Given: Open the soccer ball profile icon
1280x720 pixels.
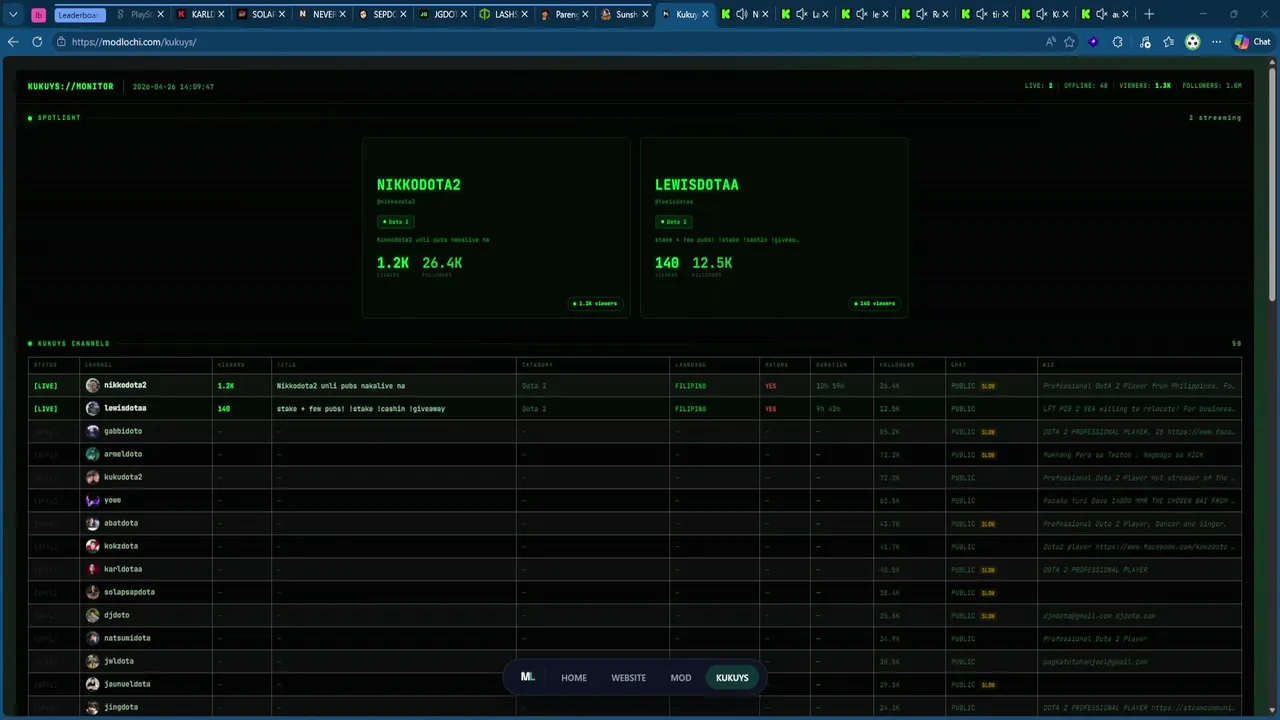Looking at the screenshot, I should pyautogui.click(x=1192, y=42).
